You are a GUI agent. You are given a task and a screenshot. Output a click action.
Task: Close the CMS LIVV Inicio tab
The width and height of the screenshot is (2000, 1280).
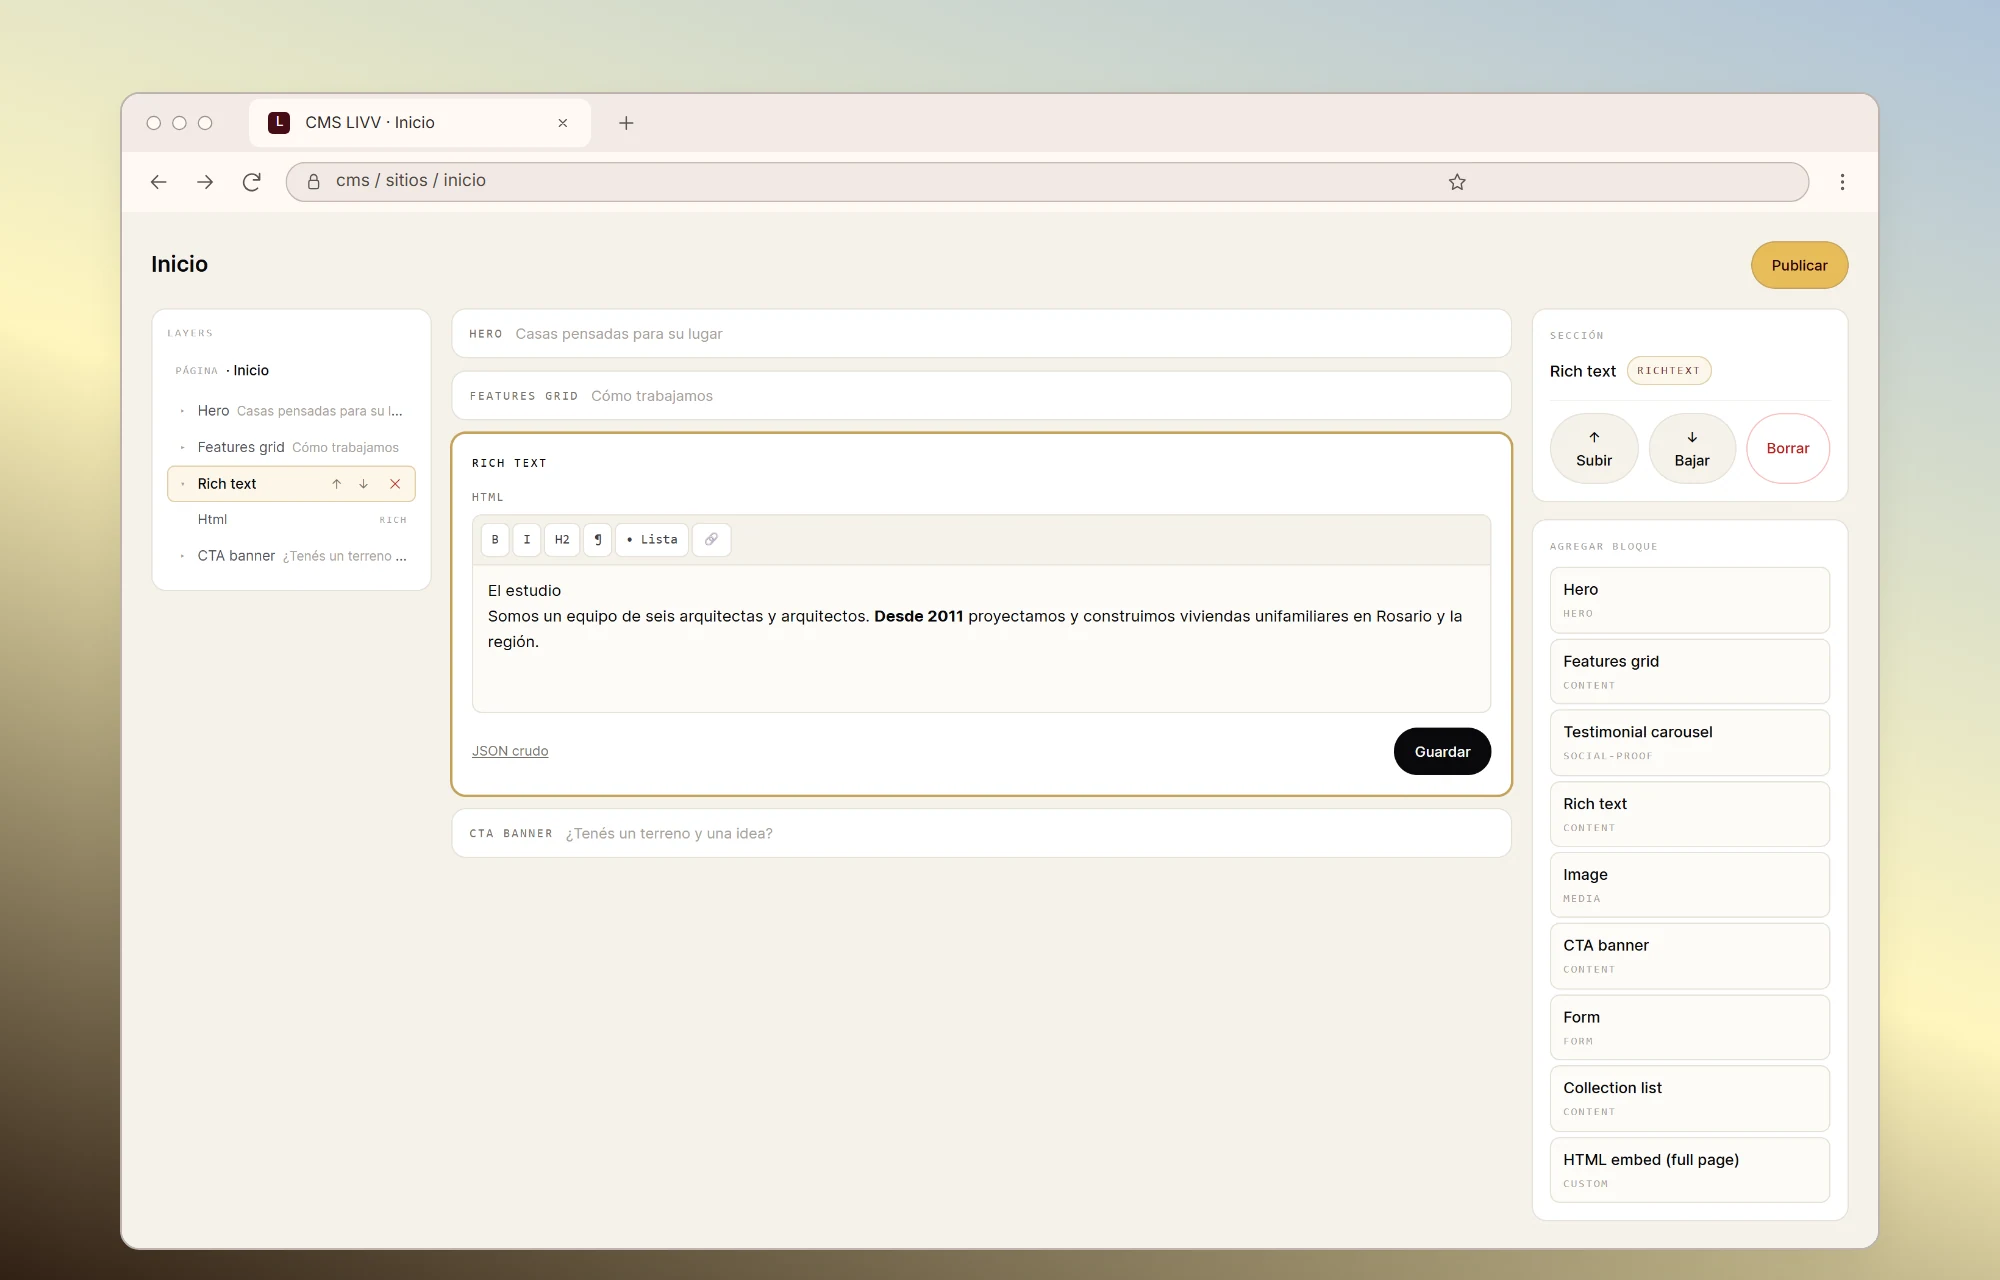pyautogui.click(x=563, y=123)
